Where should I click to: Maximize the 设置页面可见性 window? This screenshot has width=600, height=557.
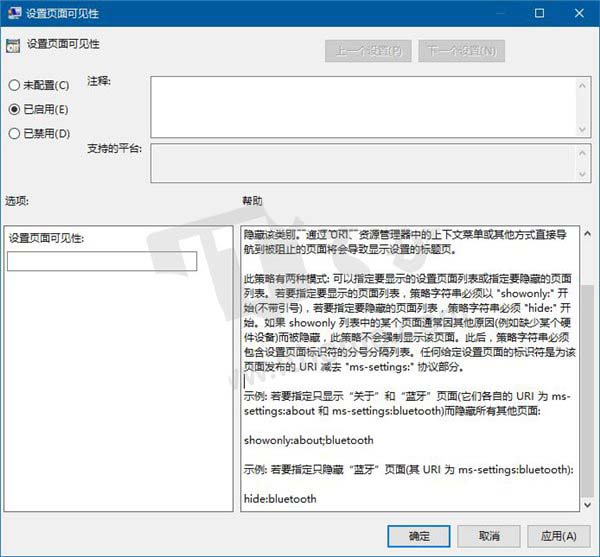pyautogui.click(x=539, y=13)
